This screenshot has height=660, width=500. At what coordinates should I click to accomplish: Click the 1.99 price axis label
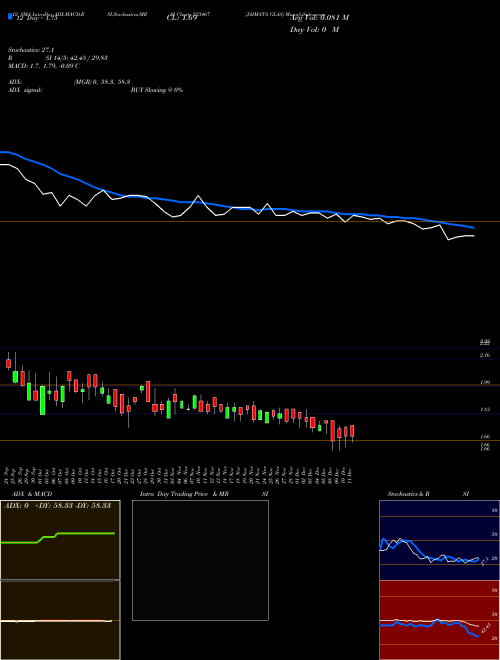[484, 383]
